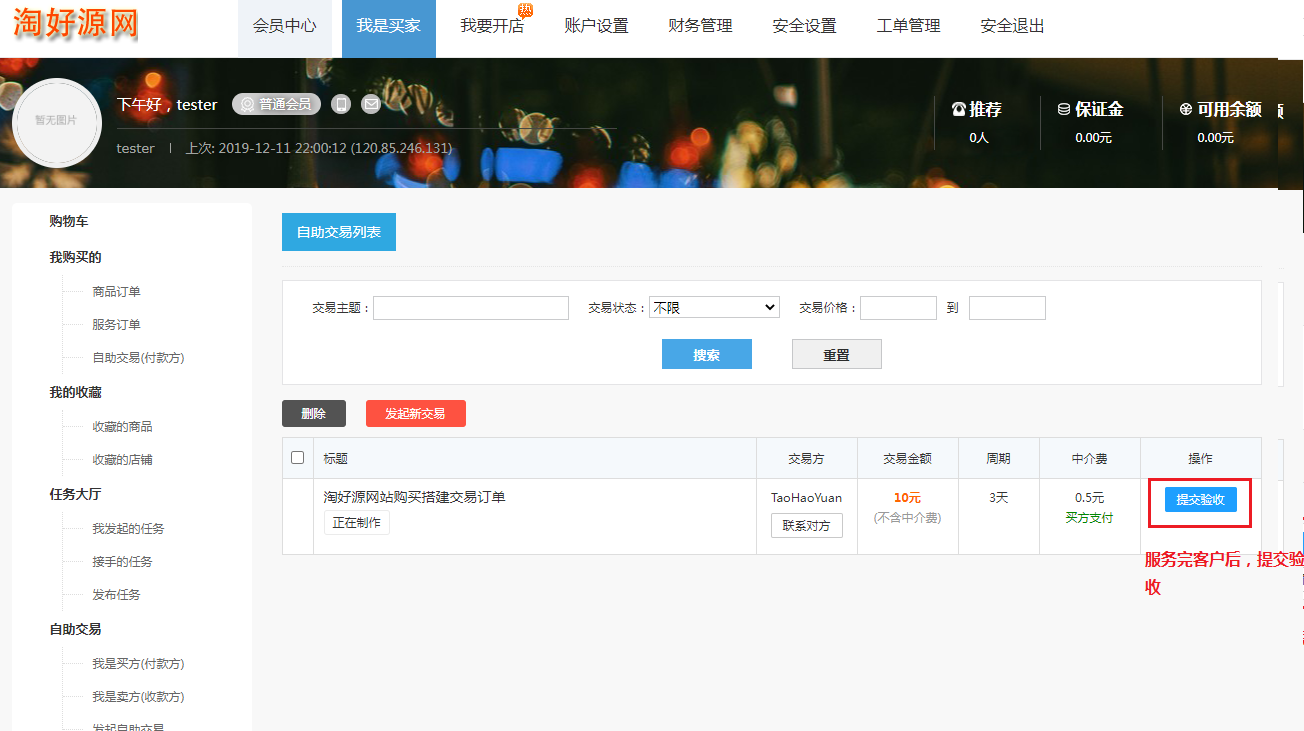Focus the 交易主题 text field
The height and width of the screenshot is (731, 1304).
pyautogui.click(x=470, y=308)
